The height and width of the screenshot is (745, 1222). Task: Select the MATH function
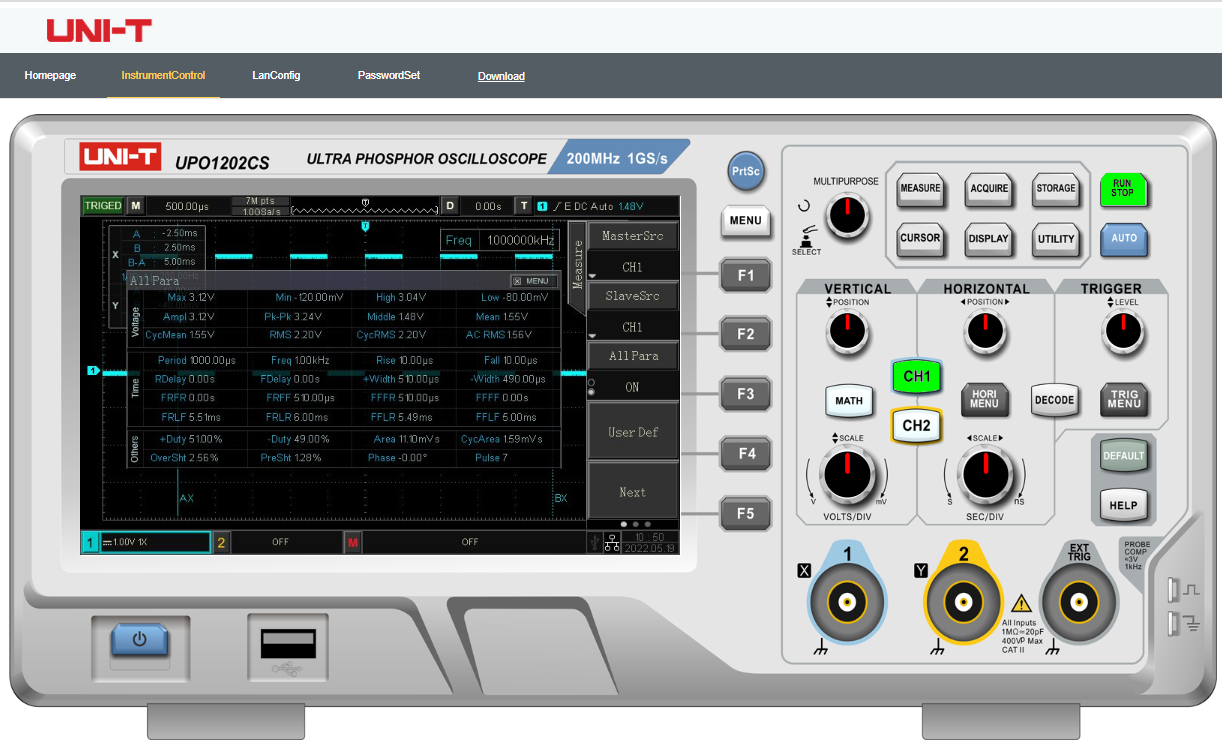coord(848,400)
